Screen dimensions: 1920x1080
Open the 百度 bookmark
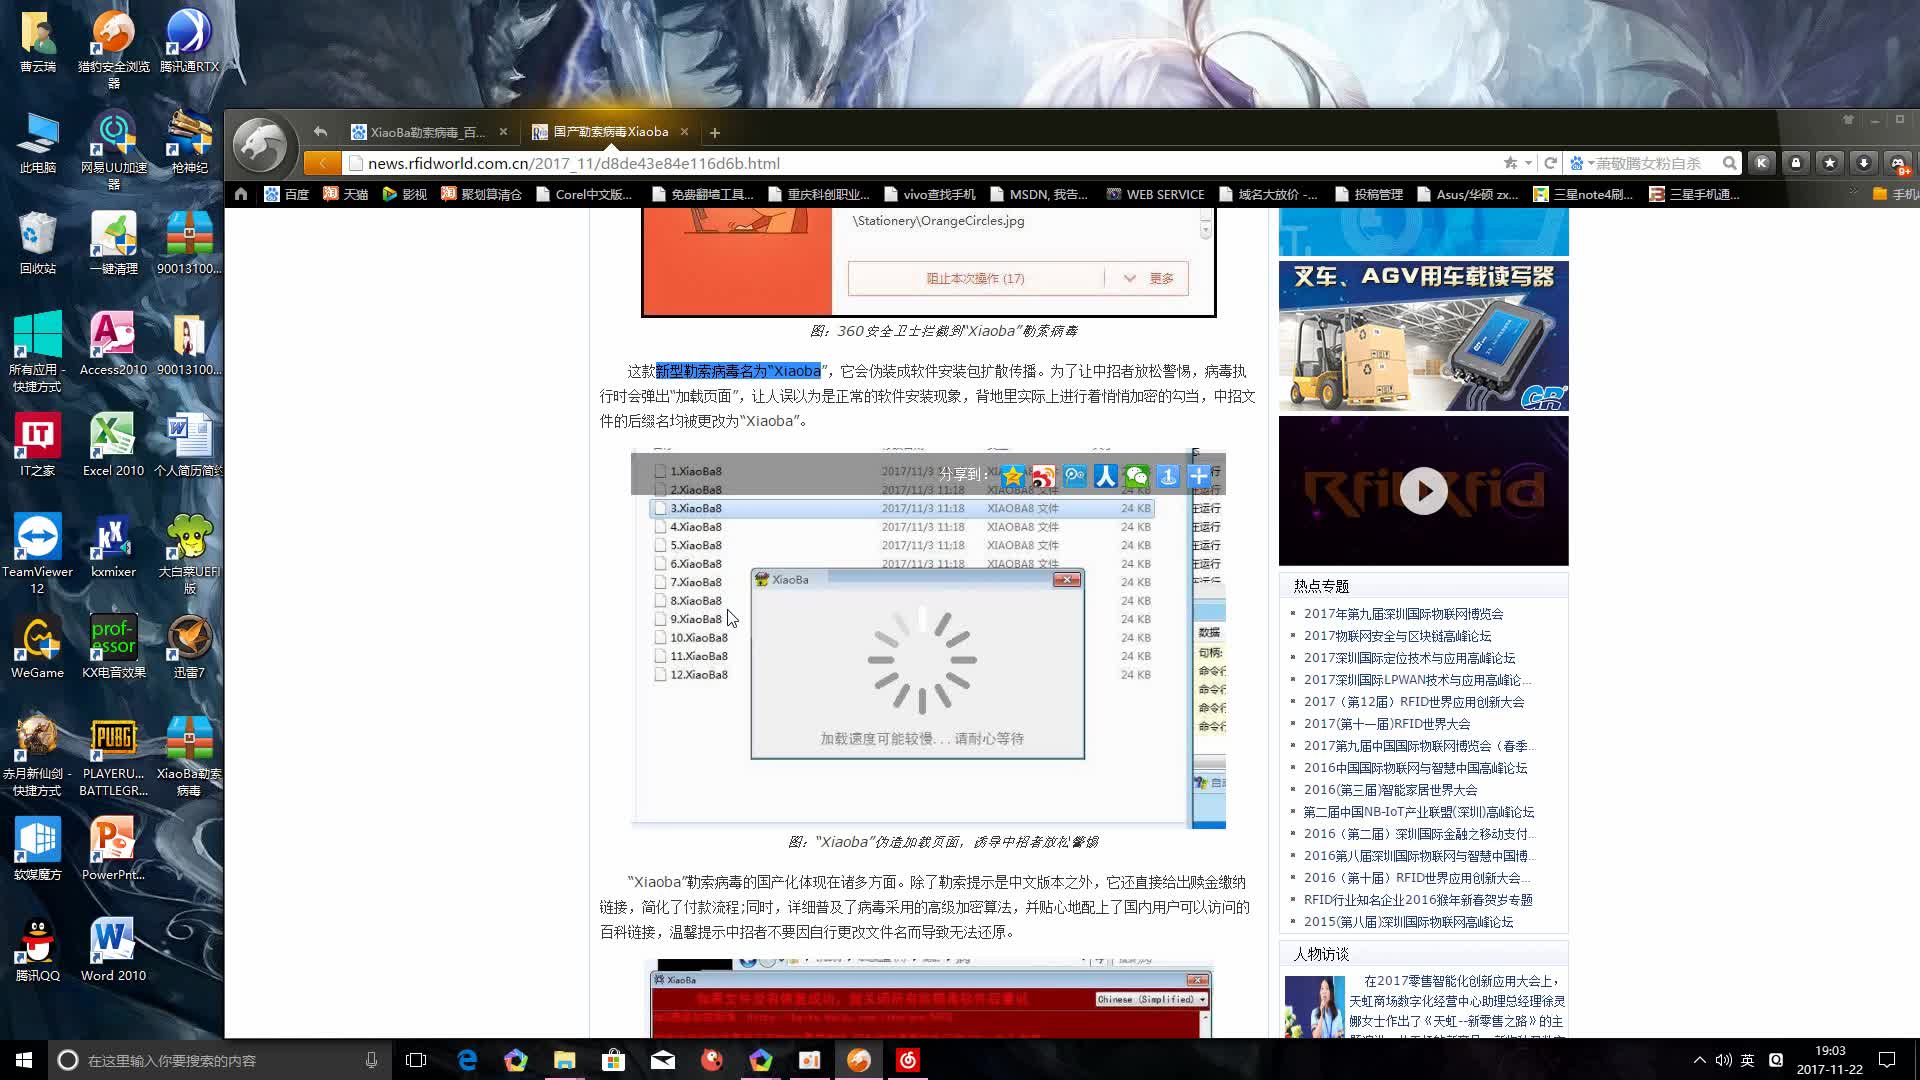287,194
